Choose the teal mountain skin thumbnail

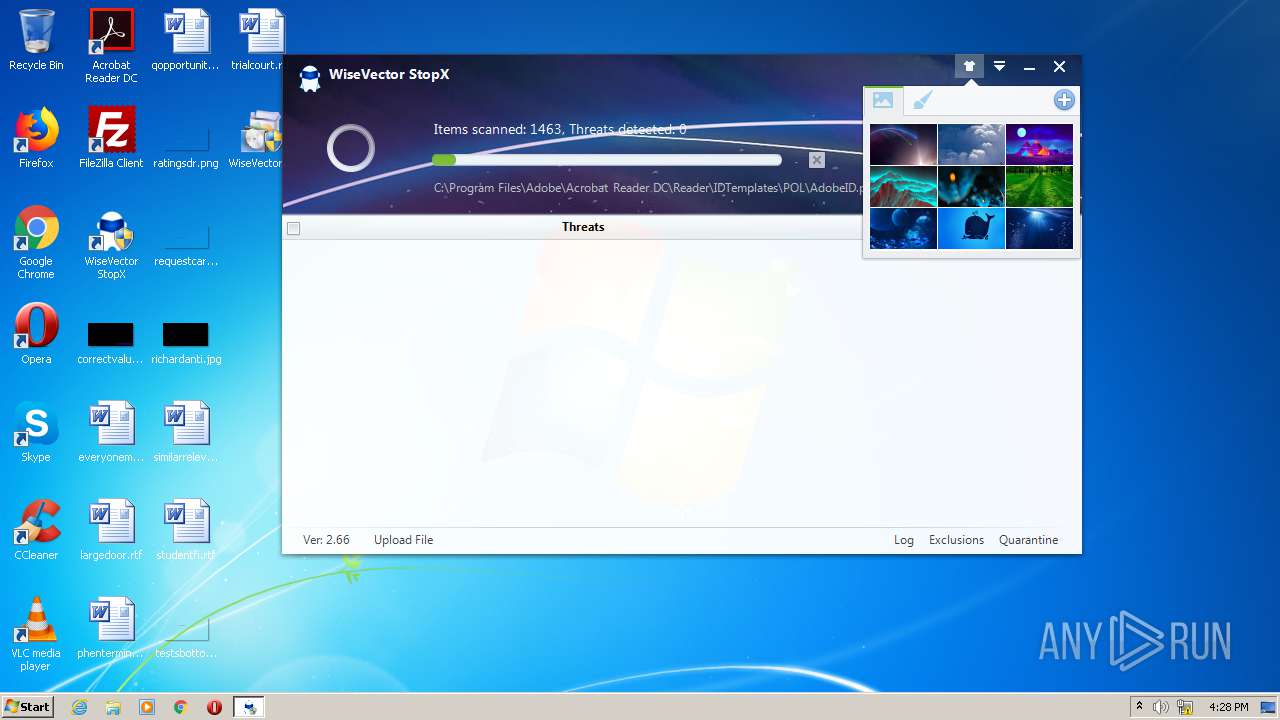[x=903, y=187]
